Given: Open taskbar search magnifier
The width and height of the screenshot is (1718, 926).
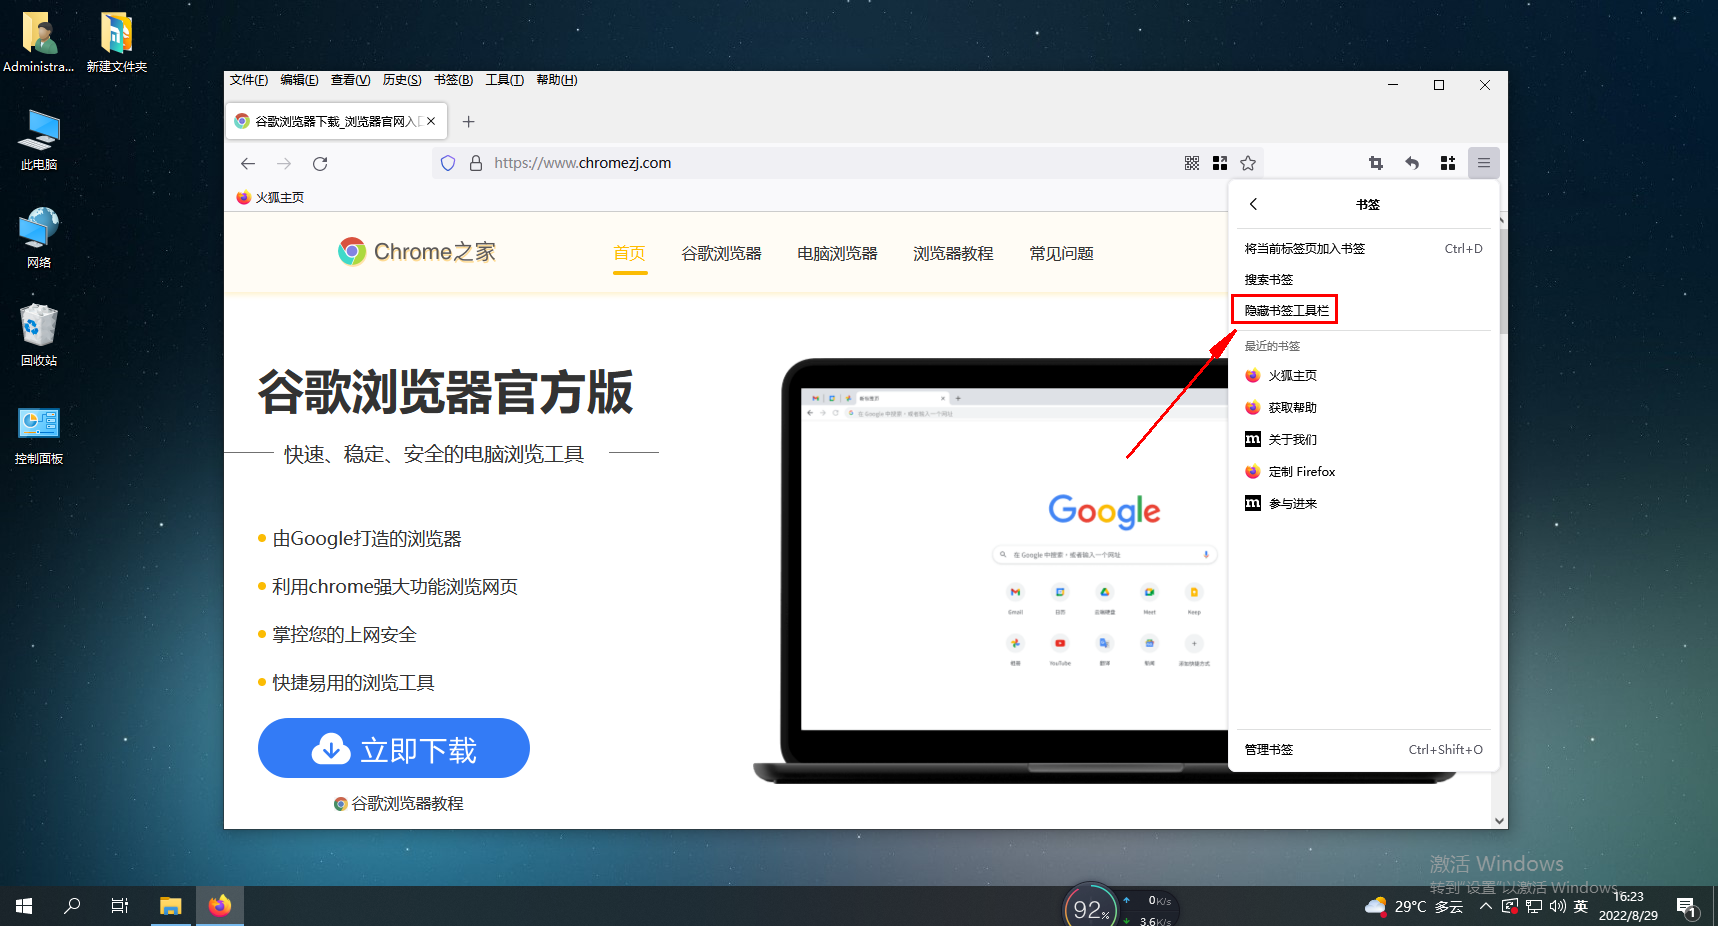Looking at the screenshot, I should click(x=72, y=906).
